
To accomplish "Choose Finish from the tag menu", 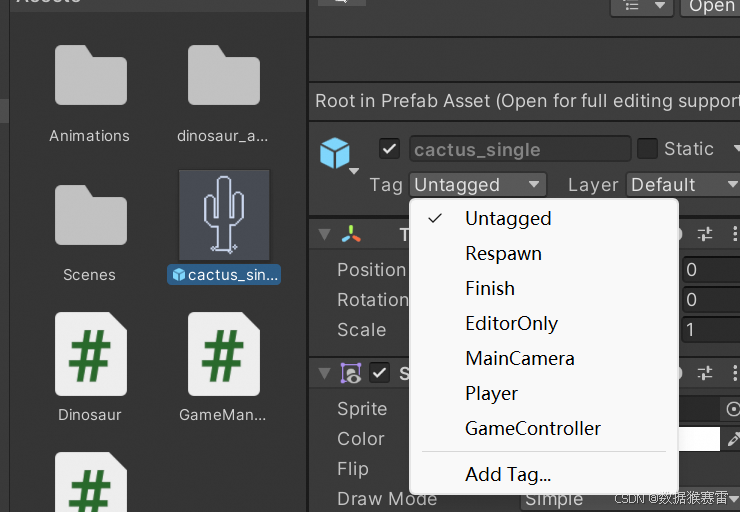I will 544,288.
